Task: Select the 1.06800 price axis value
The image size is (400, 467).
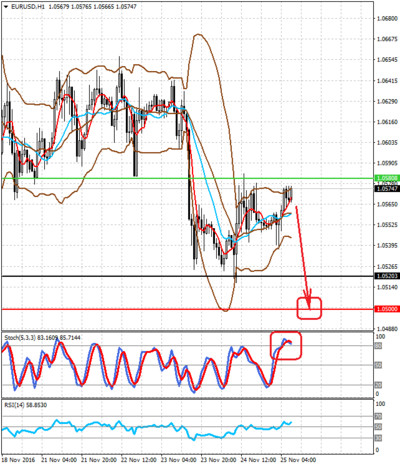Action: [387, 18]
